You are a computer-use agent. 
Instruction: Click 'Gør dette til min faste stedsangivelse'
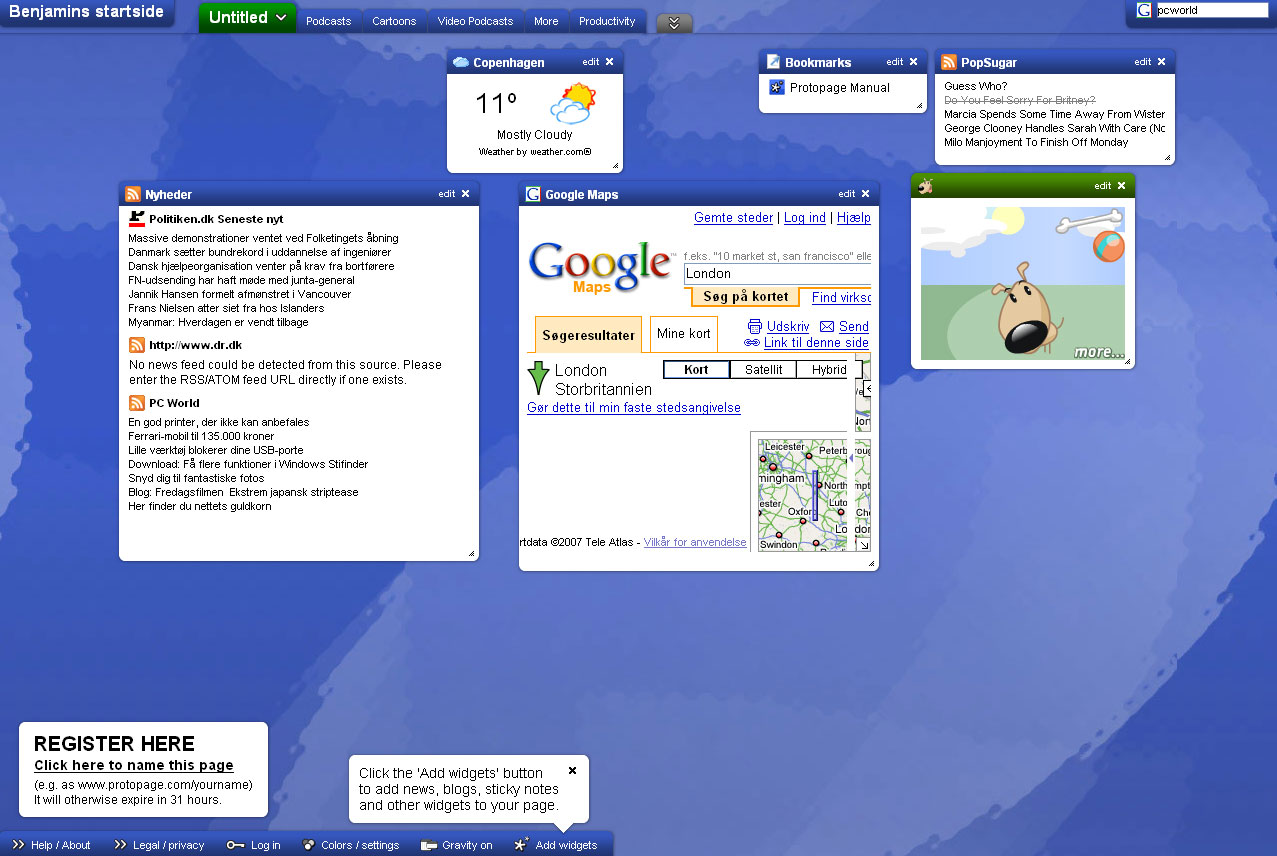tap(634, 408)
